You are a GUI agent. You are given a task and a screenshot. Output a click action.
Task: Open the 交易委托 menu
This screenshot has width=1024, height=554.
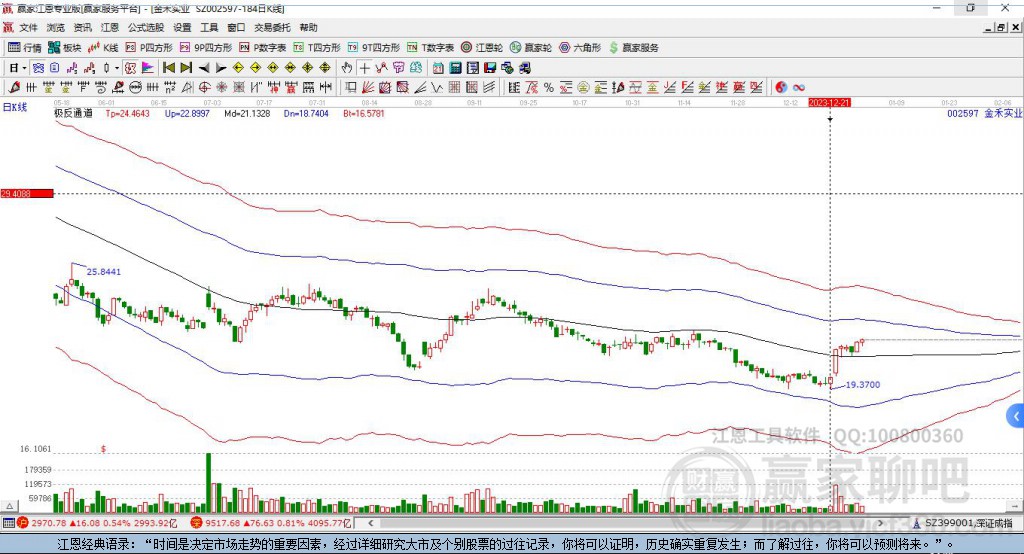pyautogui.click(x=272, y=27)
